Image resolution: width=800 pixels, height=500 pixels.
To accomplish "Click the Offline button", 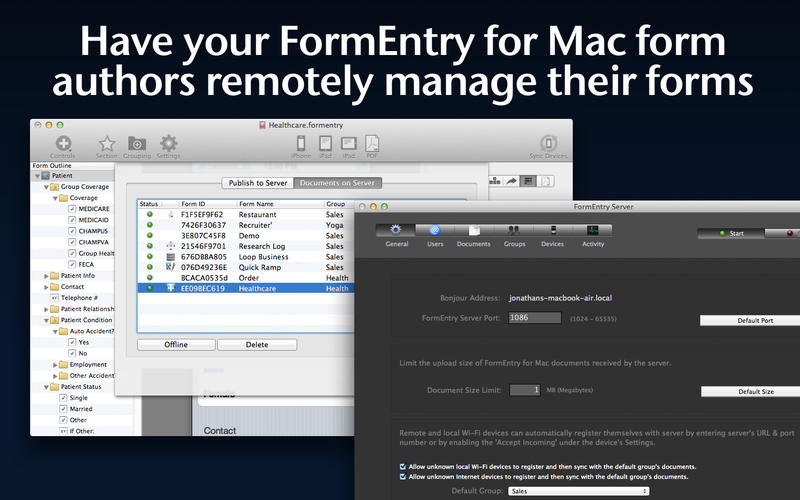I will [x=176, y=345].
